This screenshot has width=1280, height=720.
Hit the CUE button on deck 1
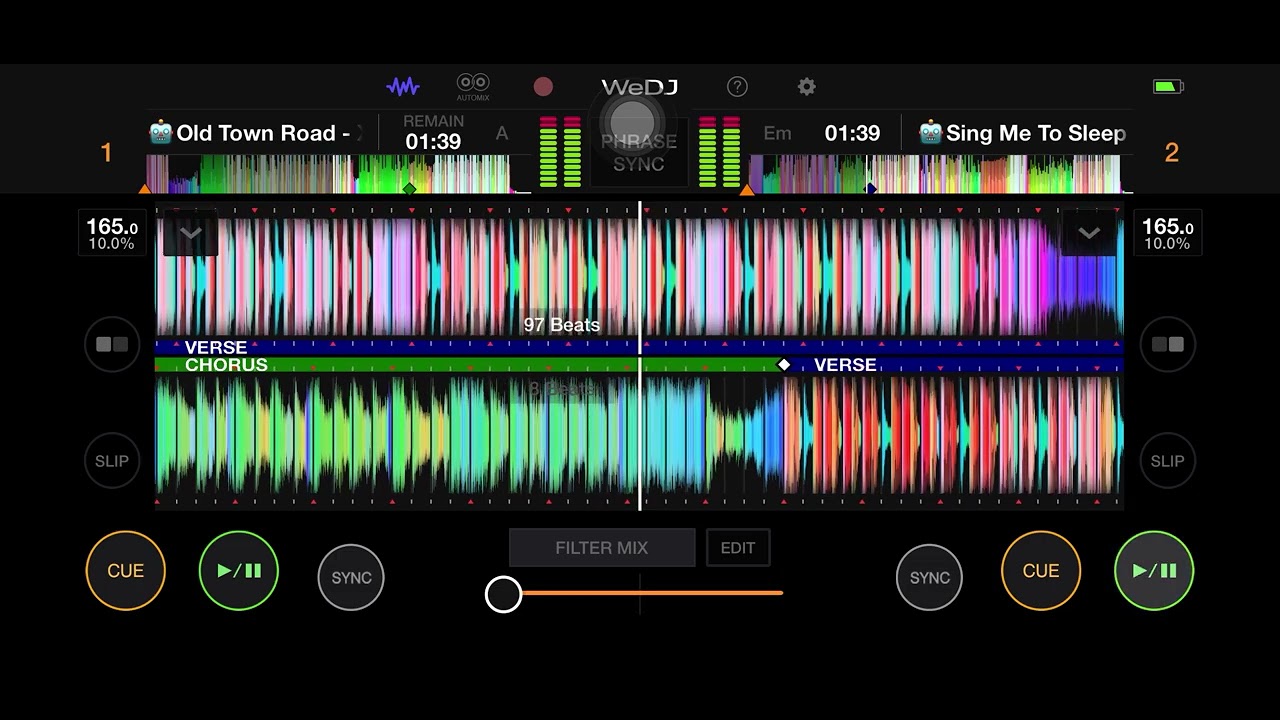click(126, 571)
